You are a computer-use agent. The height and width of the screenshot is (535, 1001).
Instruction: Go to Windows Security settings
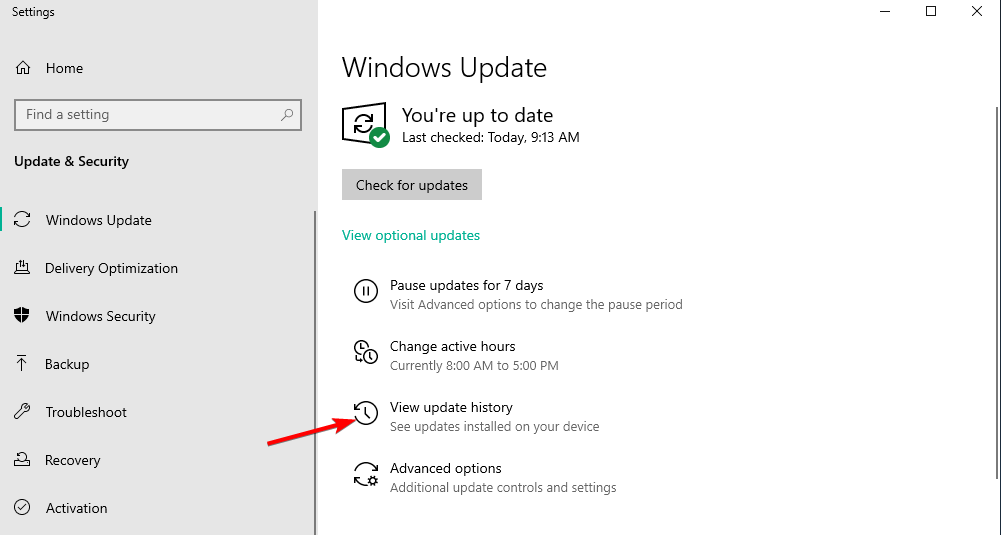(x=100, y=315)
